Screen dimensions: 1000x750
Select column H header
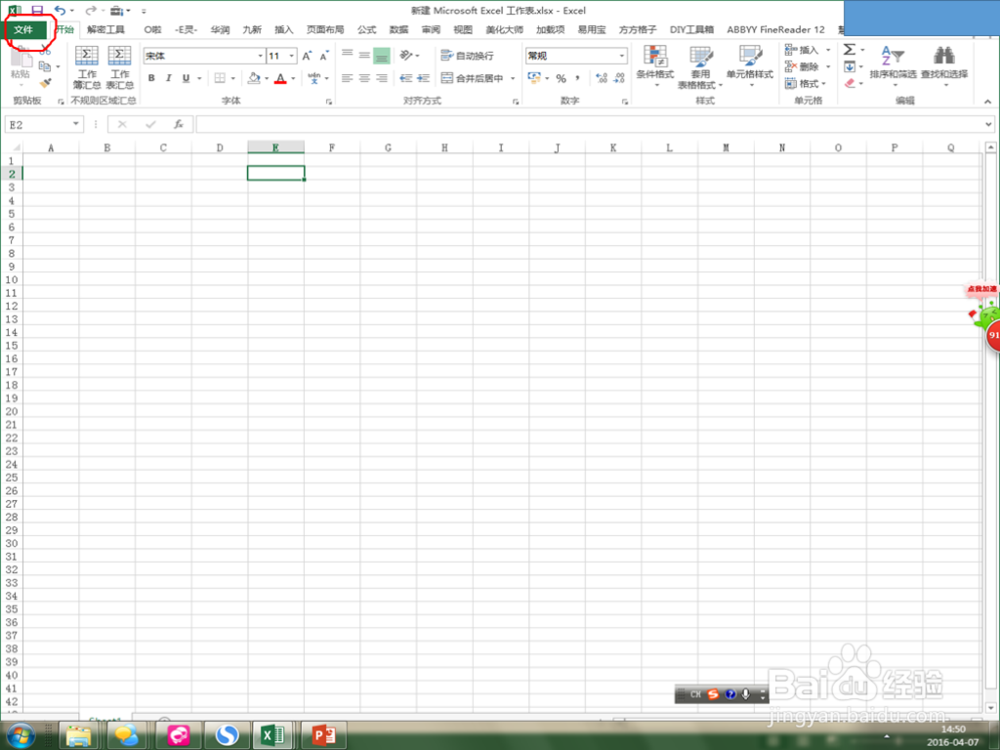445,147
